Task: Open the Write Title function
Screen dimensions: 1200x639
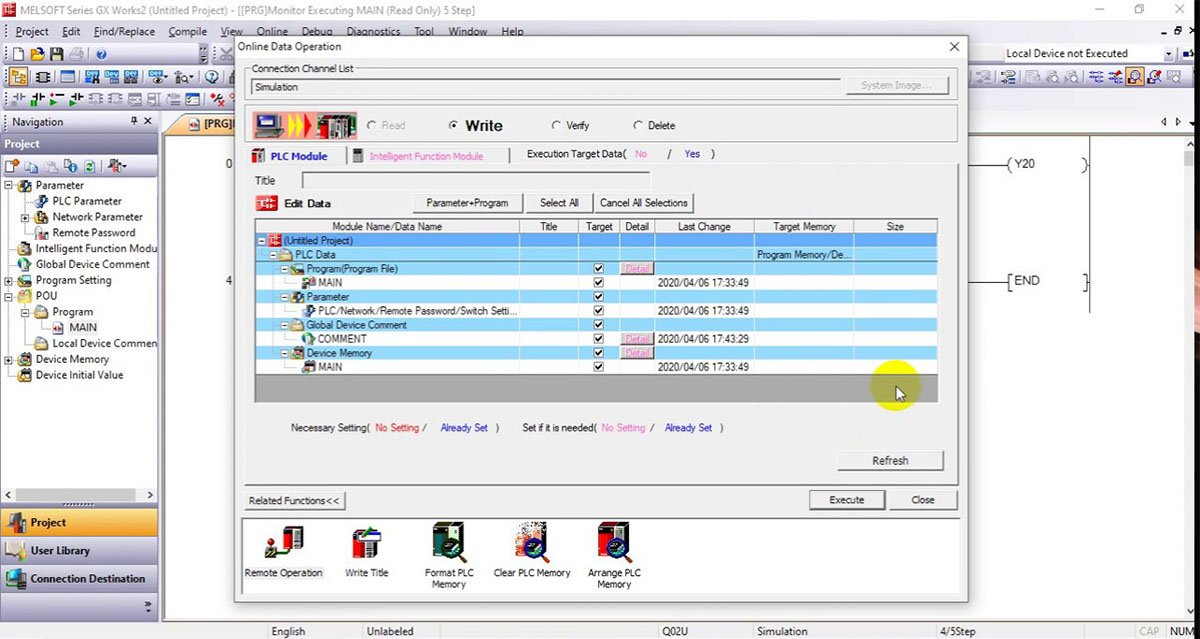Action: [366, 552]
